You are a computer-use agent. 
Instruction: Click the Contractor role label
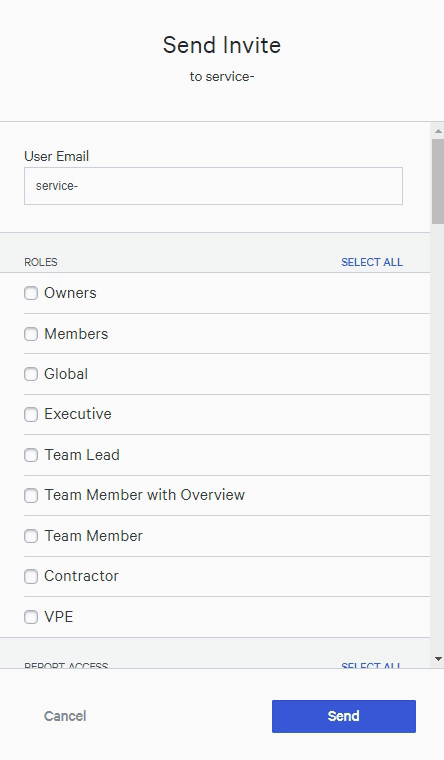coord(81,576)
